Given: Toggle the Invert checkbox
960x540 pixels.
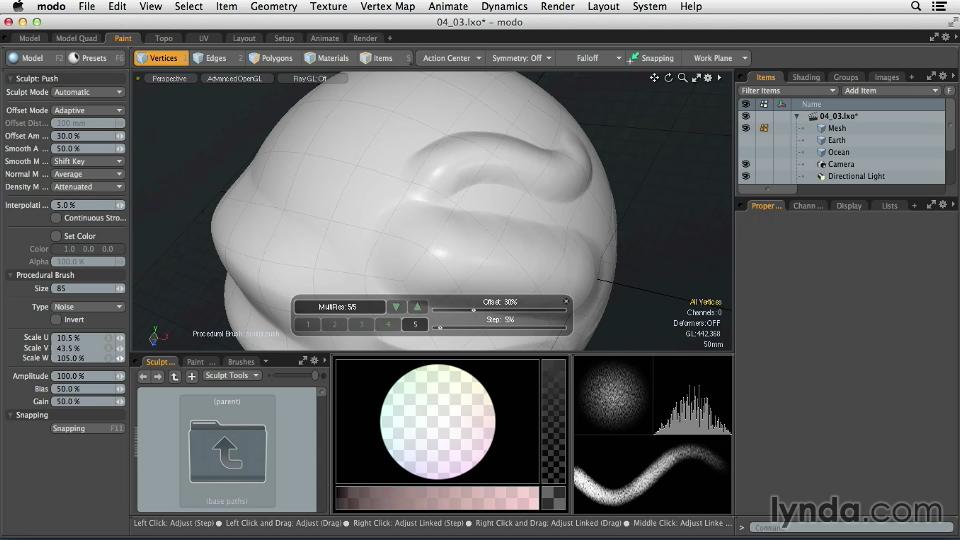Looking at the screenshot, I should 56,319.
